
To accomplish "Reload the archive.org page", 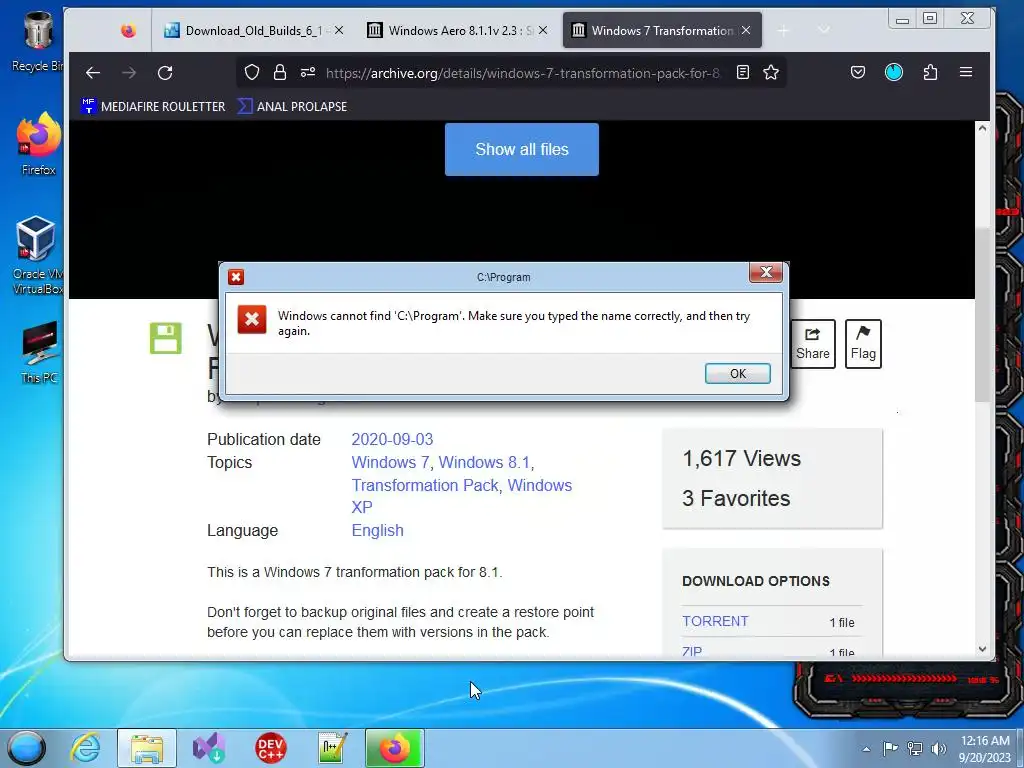I will coord(165,72).
